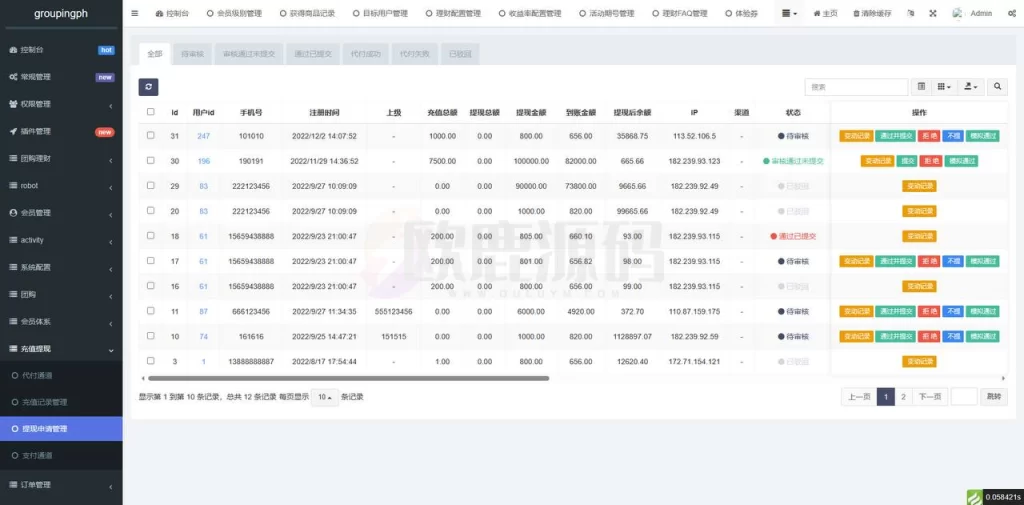Open user id 247 link
1024x505 pixels.
pos(203,136)
